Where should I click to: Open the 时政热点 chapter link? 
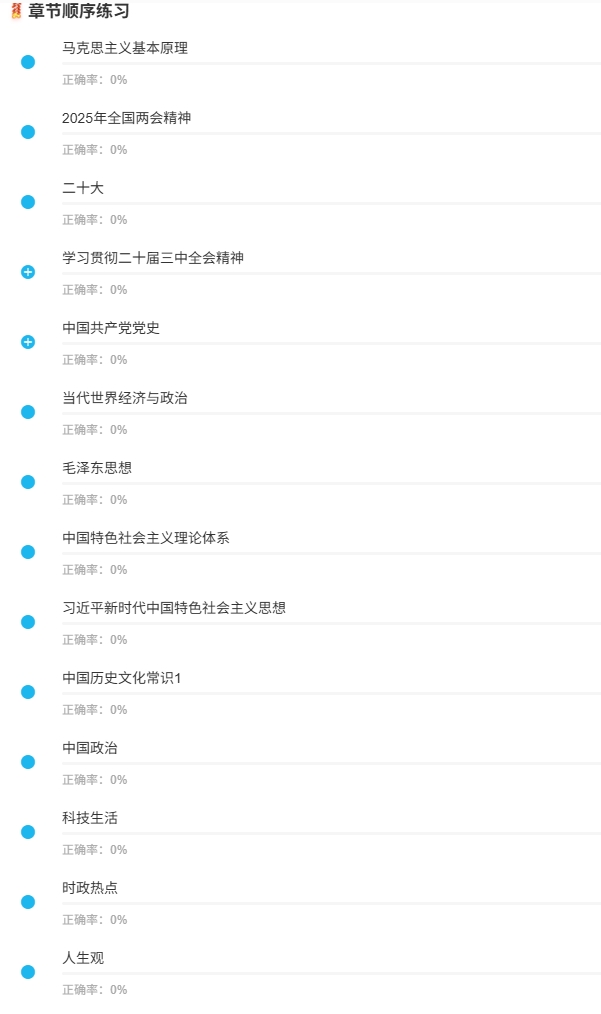pyautogui.click(x=90, y=888)
